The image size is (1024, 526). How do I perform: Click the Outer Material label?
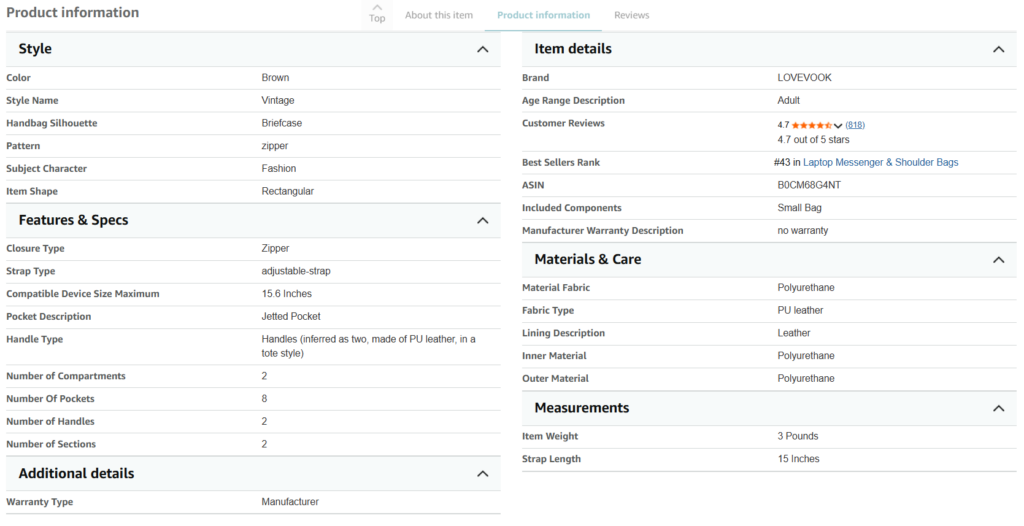555,378
